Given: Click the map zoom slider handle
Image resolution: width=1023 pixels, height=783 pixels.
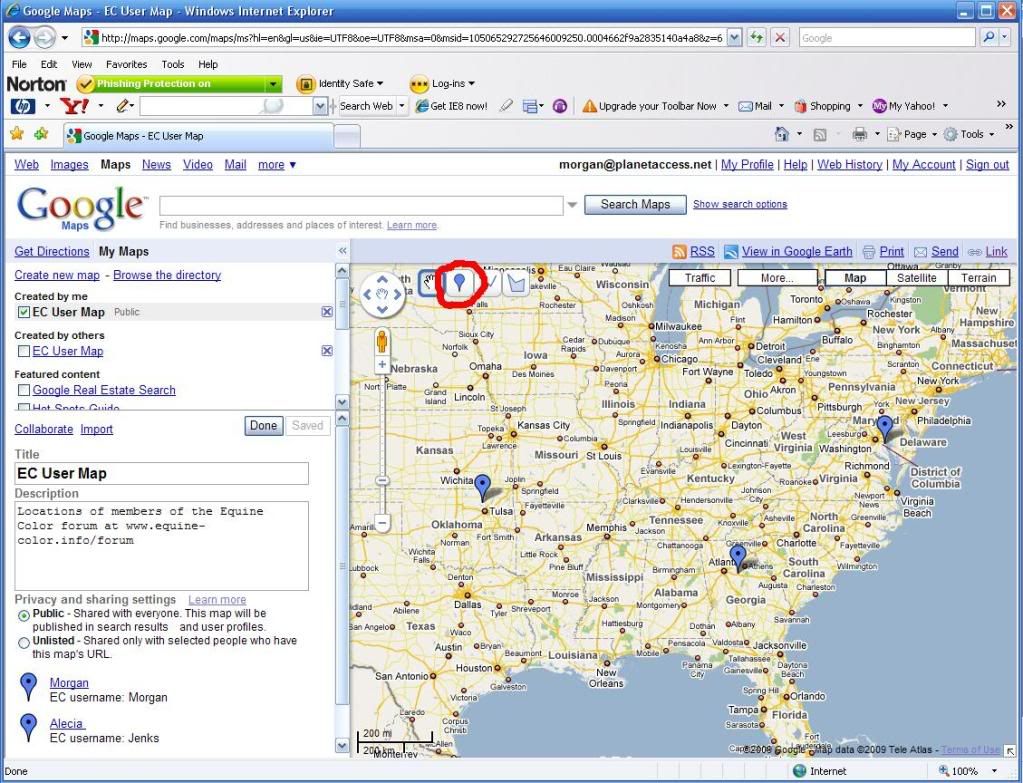Looking at the screenshot, I should pos(382,481).
